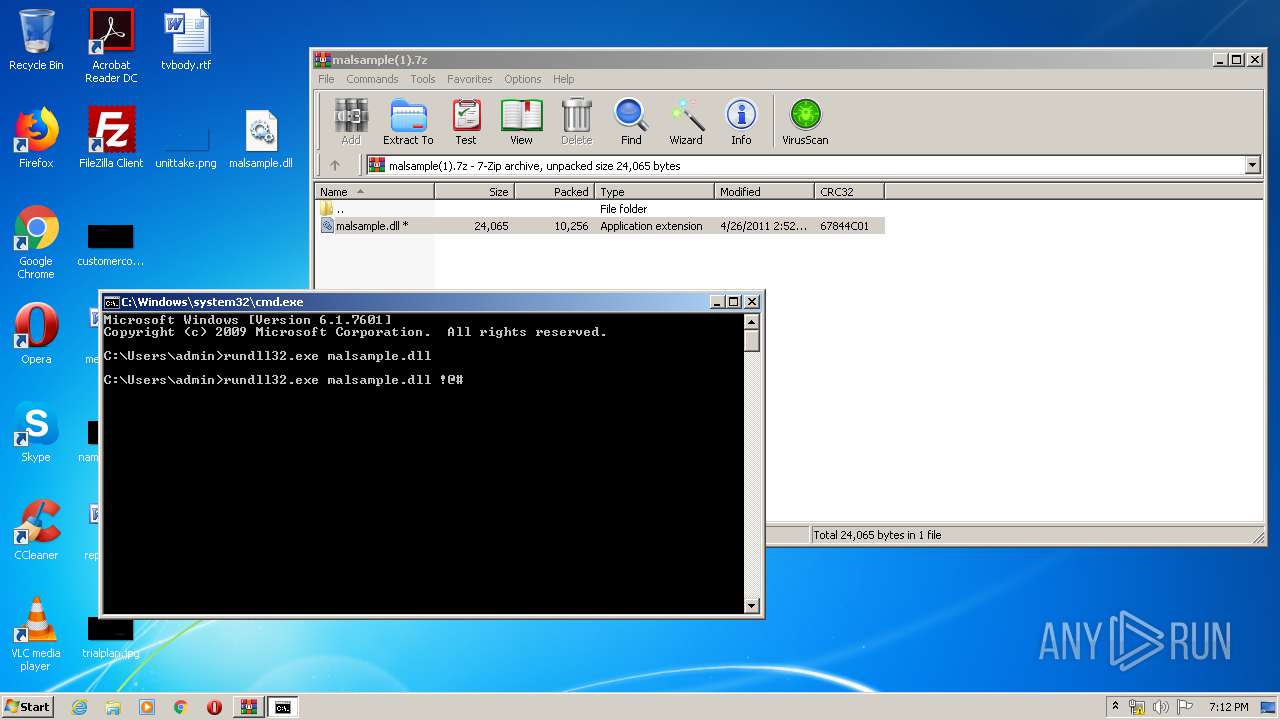Open Windows Explorer from the taskbar
This screenshot has width=1280, height=720.
(113, 707)
